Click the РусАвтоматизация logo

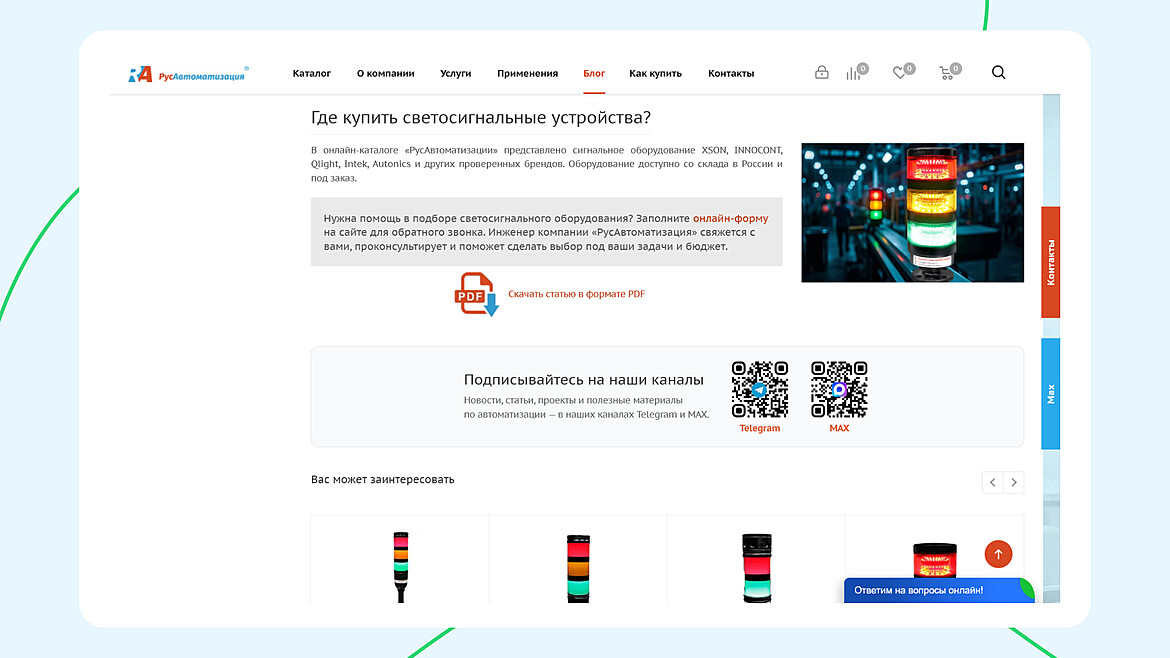188,74
